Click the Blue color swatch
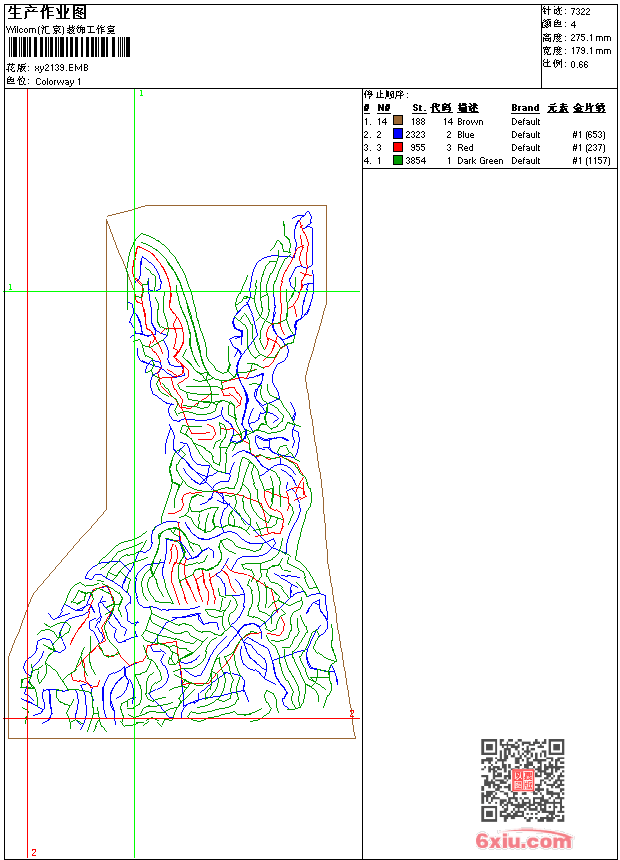Viewport: 620px width, 860px height. point(398,135)
